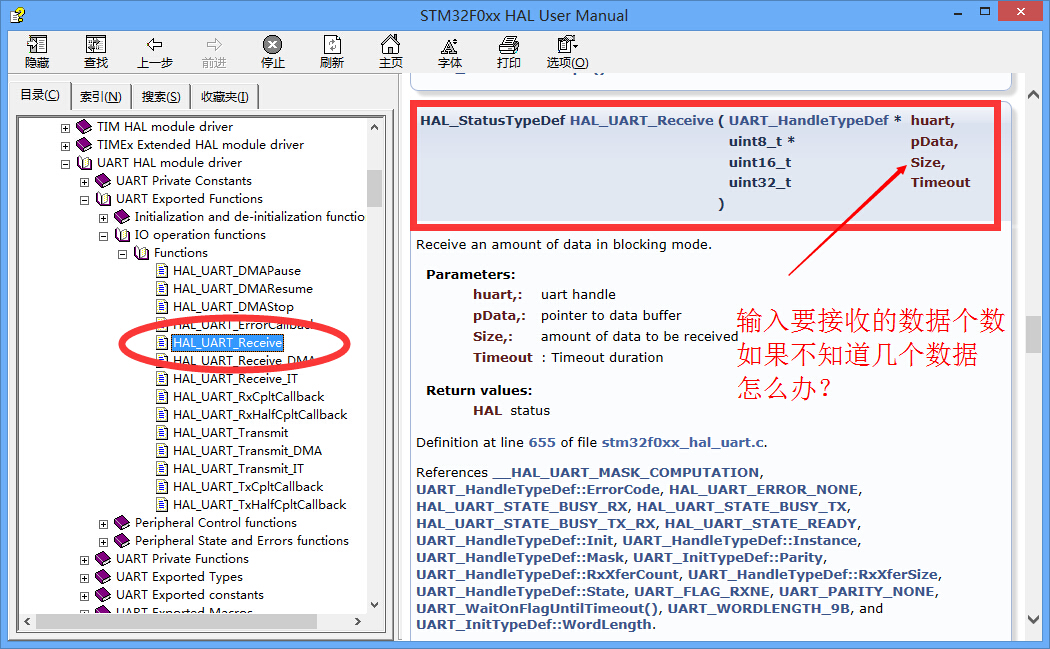Expand the Peripheral State and Errors functions node

point(103,543)
